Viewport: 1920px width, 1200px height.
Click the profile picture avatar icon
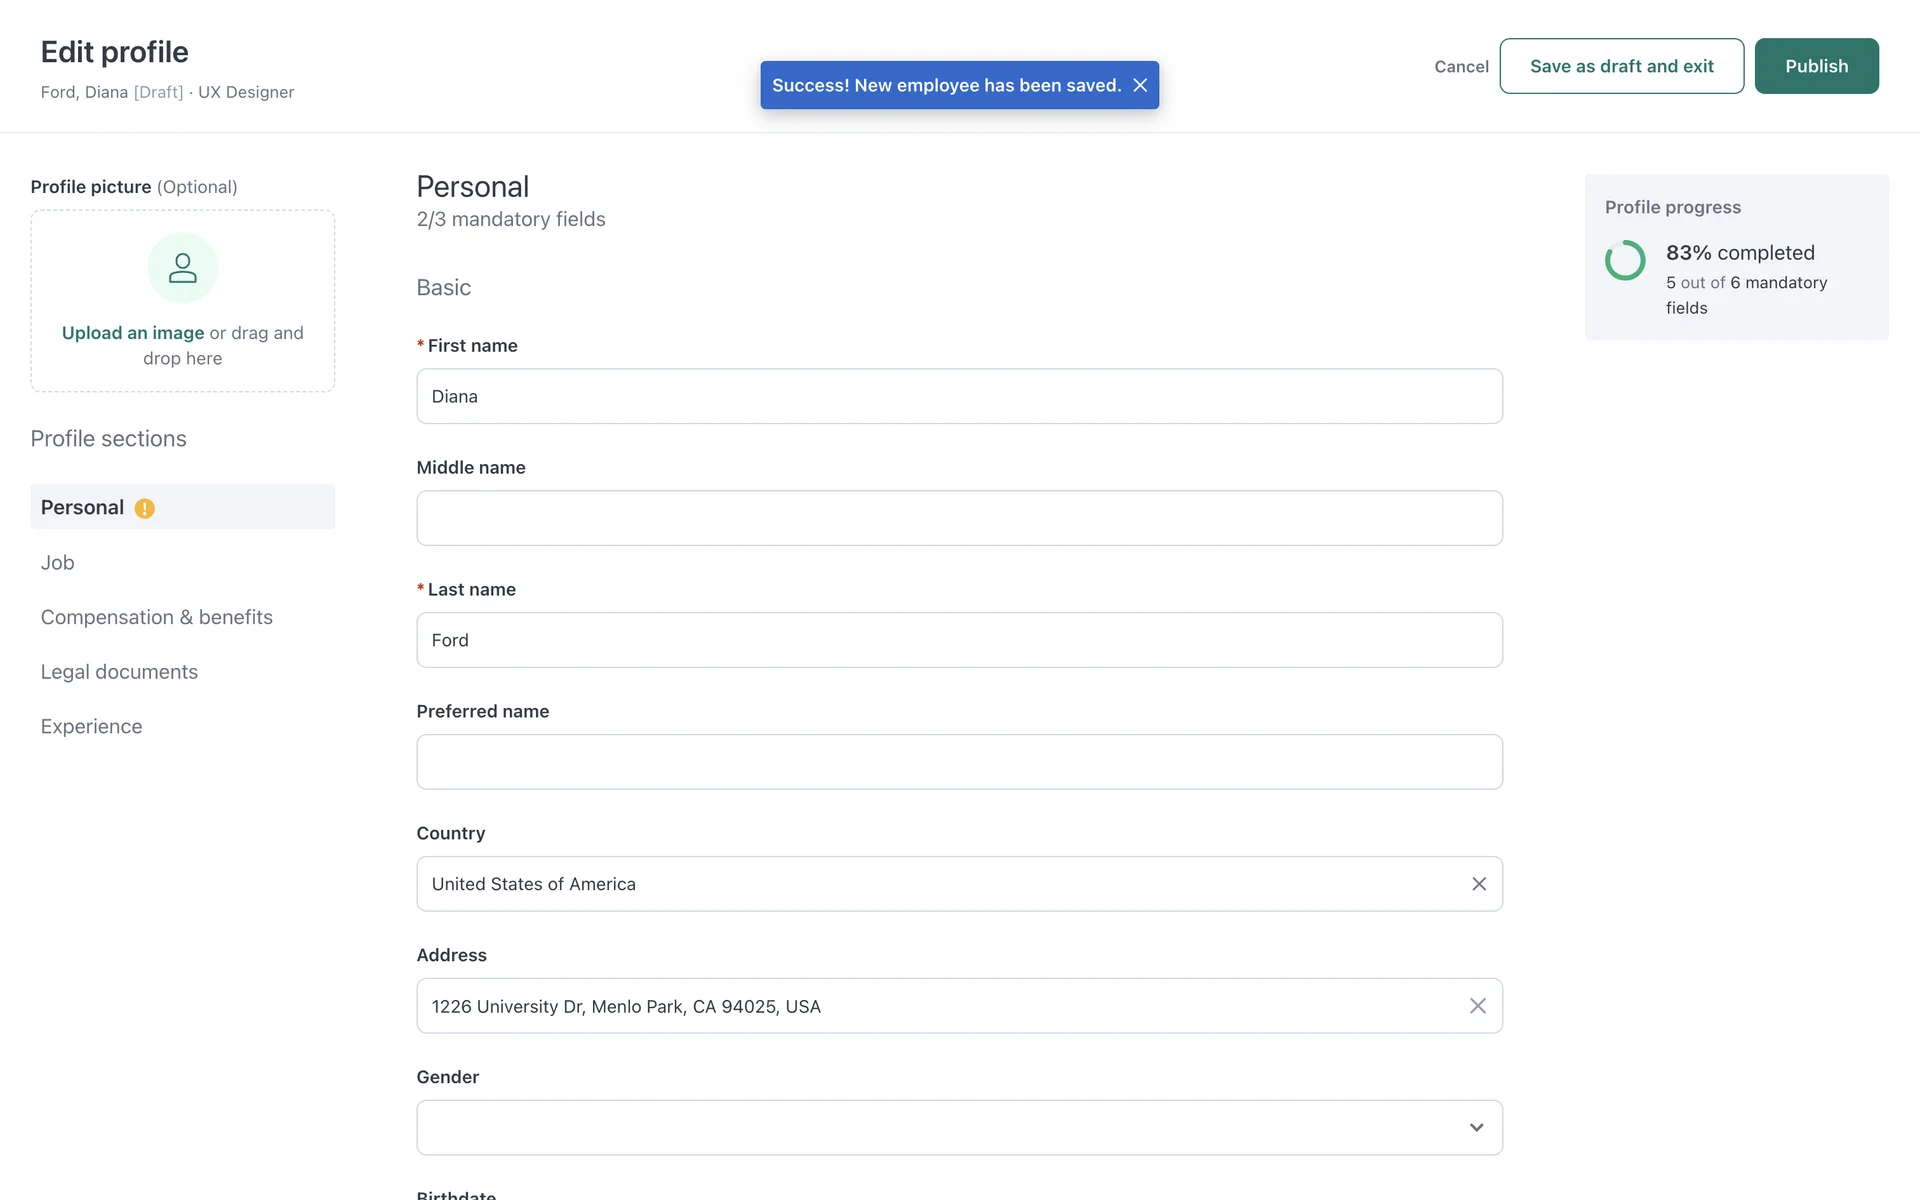tap(182, 268)
